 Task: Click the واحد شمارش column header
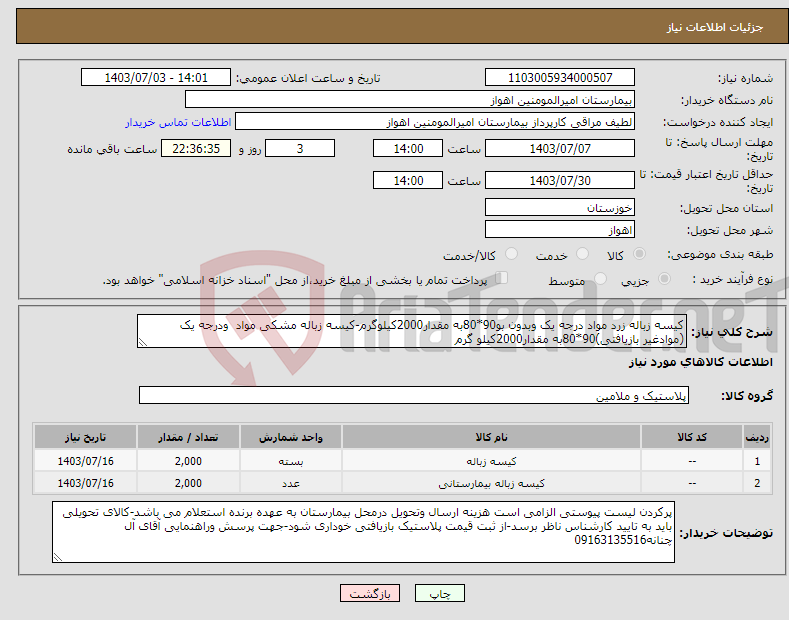pos(291,437)
